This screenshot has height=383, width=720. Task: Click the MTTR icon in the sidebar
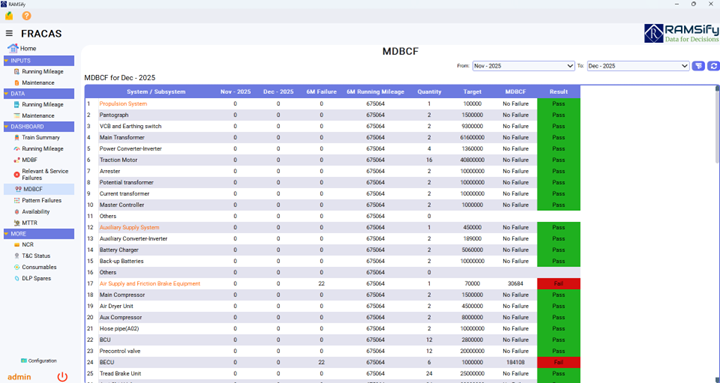pyautogui.click(x=17, y=223)
